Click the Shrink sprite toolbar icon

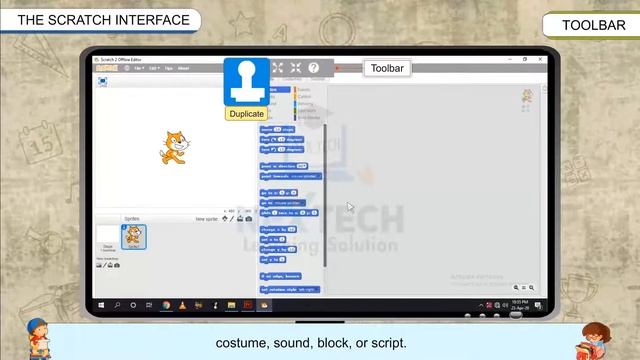click(x=296, y=68)
